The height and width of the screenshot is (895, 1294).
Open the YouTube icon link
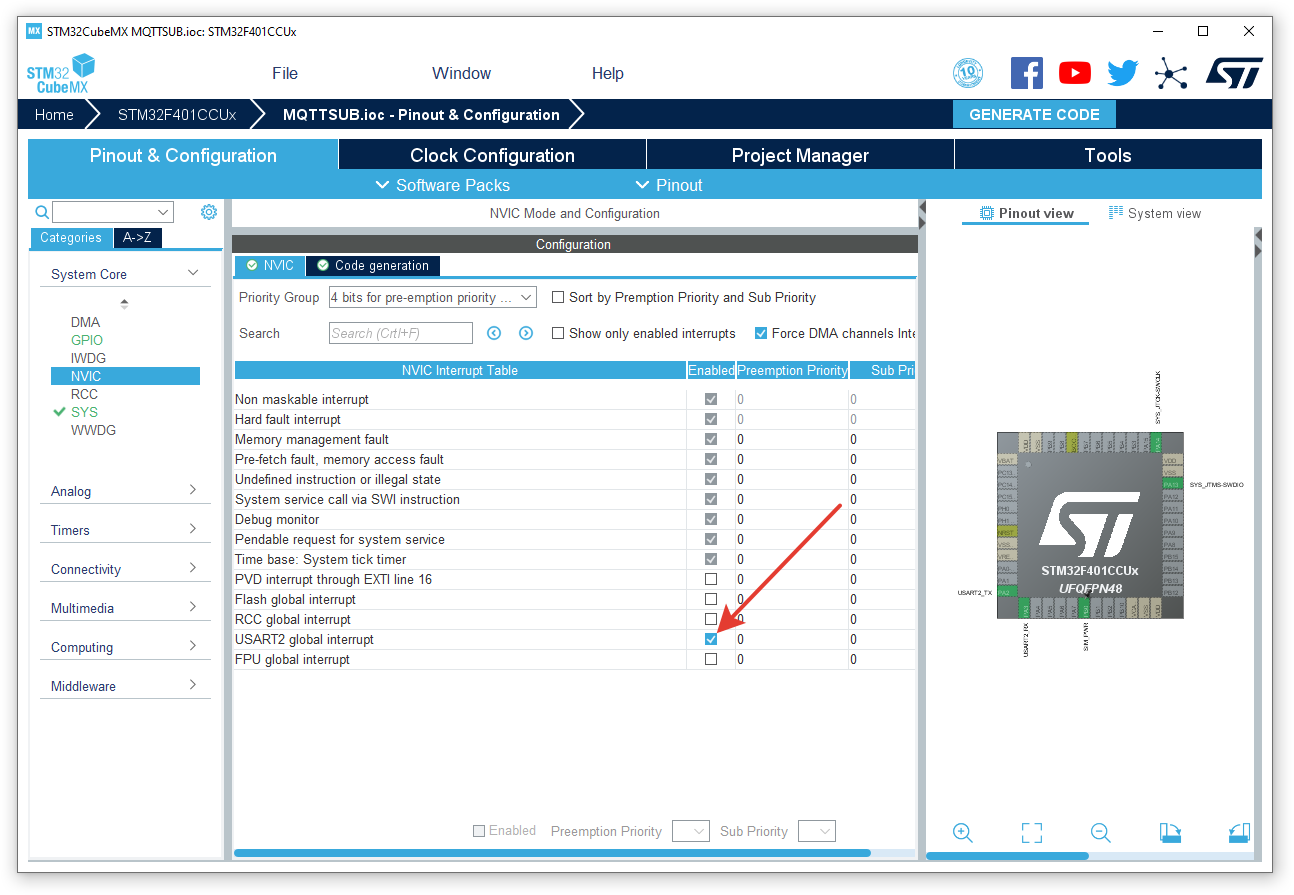coord(1075,73)
